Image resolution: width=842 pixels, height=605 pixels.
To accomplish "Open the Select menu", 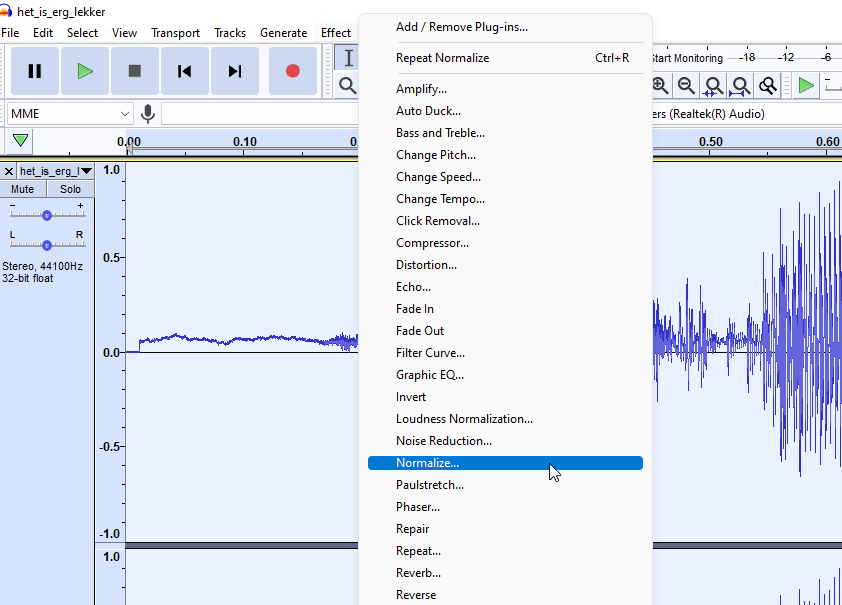I will [x=82, y=33].
